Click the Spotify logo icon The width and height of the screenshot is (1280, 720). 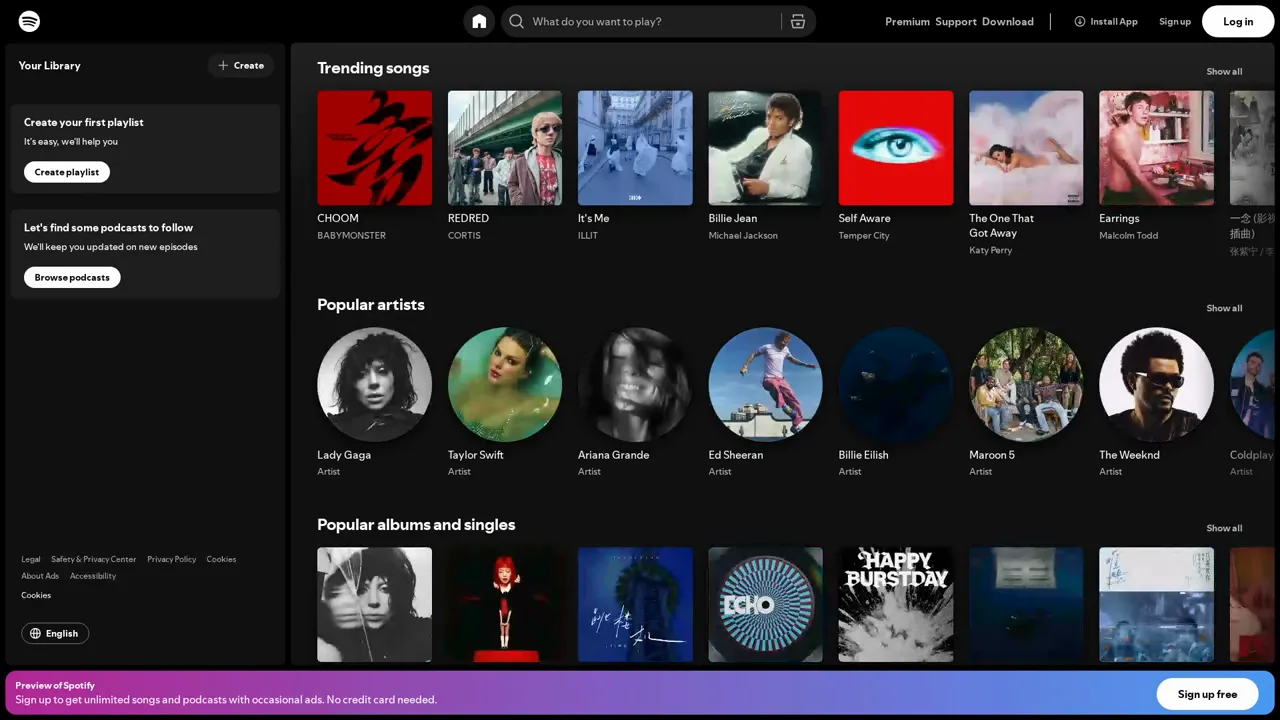[x=29, y=21]
